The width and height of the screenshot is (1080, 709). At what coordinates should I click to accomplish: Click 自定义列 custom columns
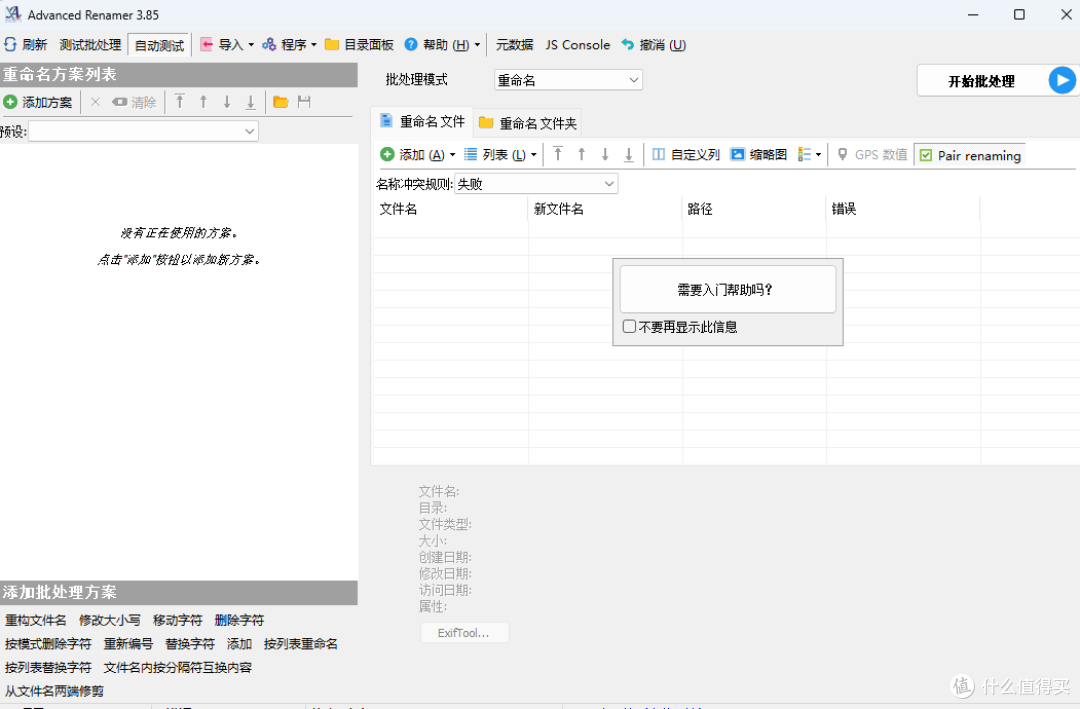[x=686, y=155]
